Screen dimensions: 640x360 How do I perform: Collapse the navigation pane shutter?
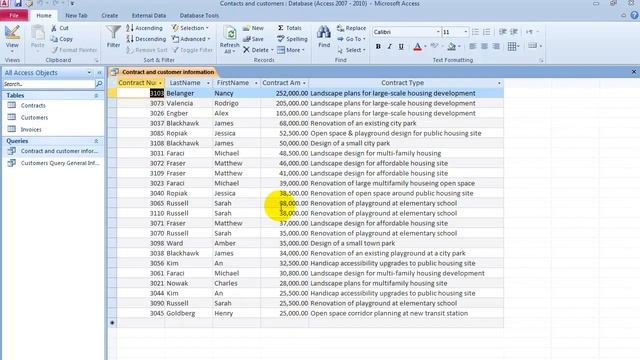99,73
